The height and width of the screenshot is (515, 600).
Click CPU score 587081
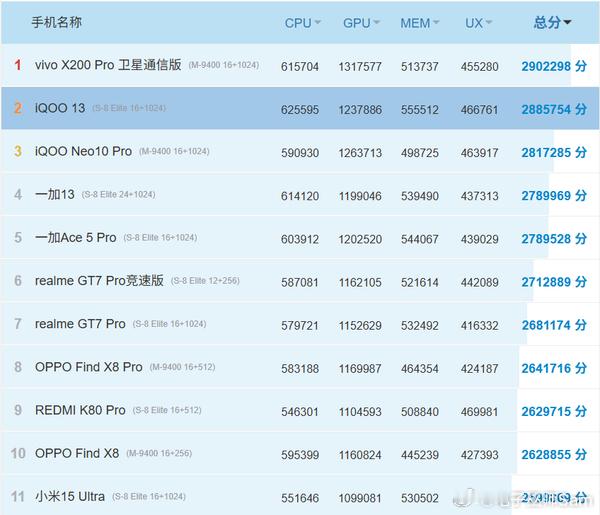tap(300, 283)
